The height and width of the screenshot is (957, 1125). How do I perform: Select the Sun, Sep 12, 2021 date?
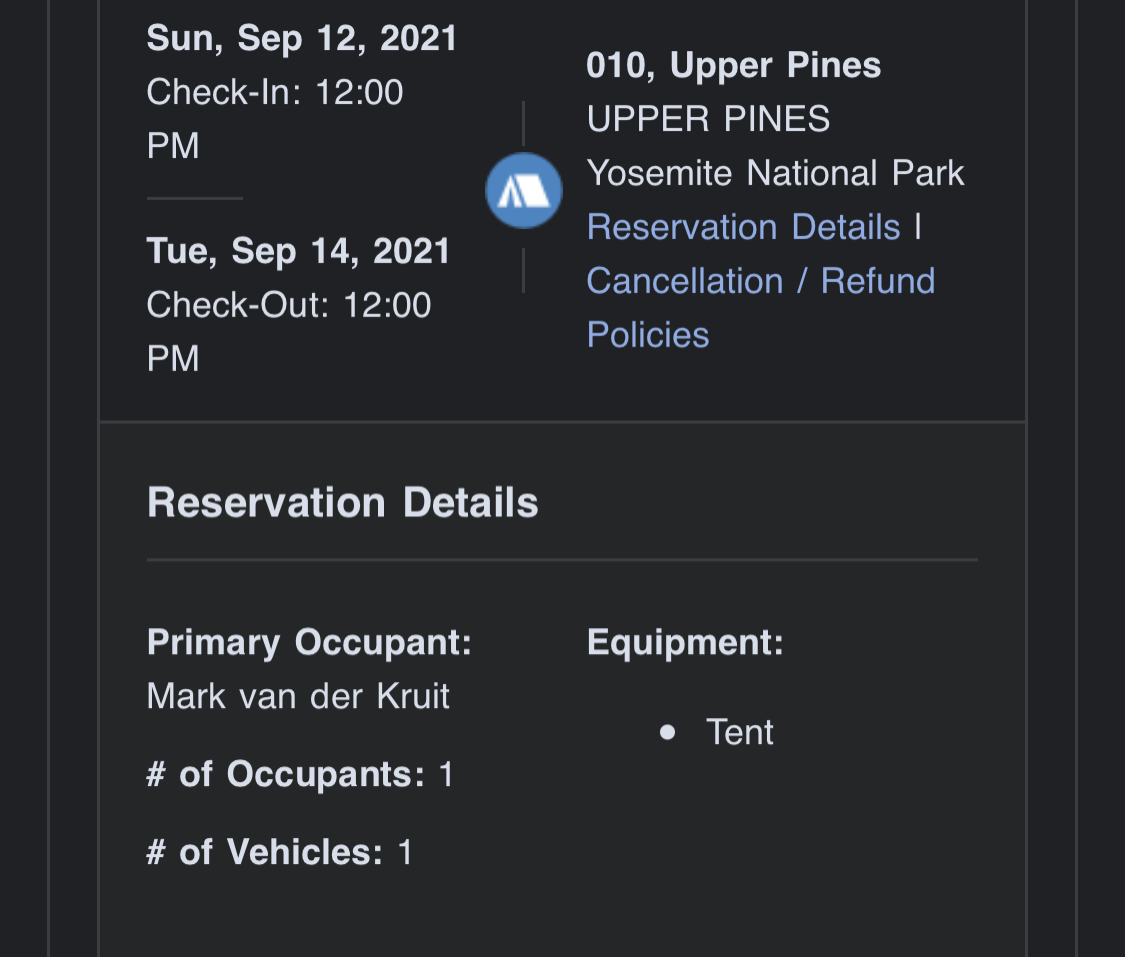302,38
